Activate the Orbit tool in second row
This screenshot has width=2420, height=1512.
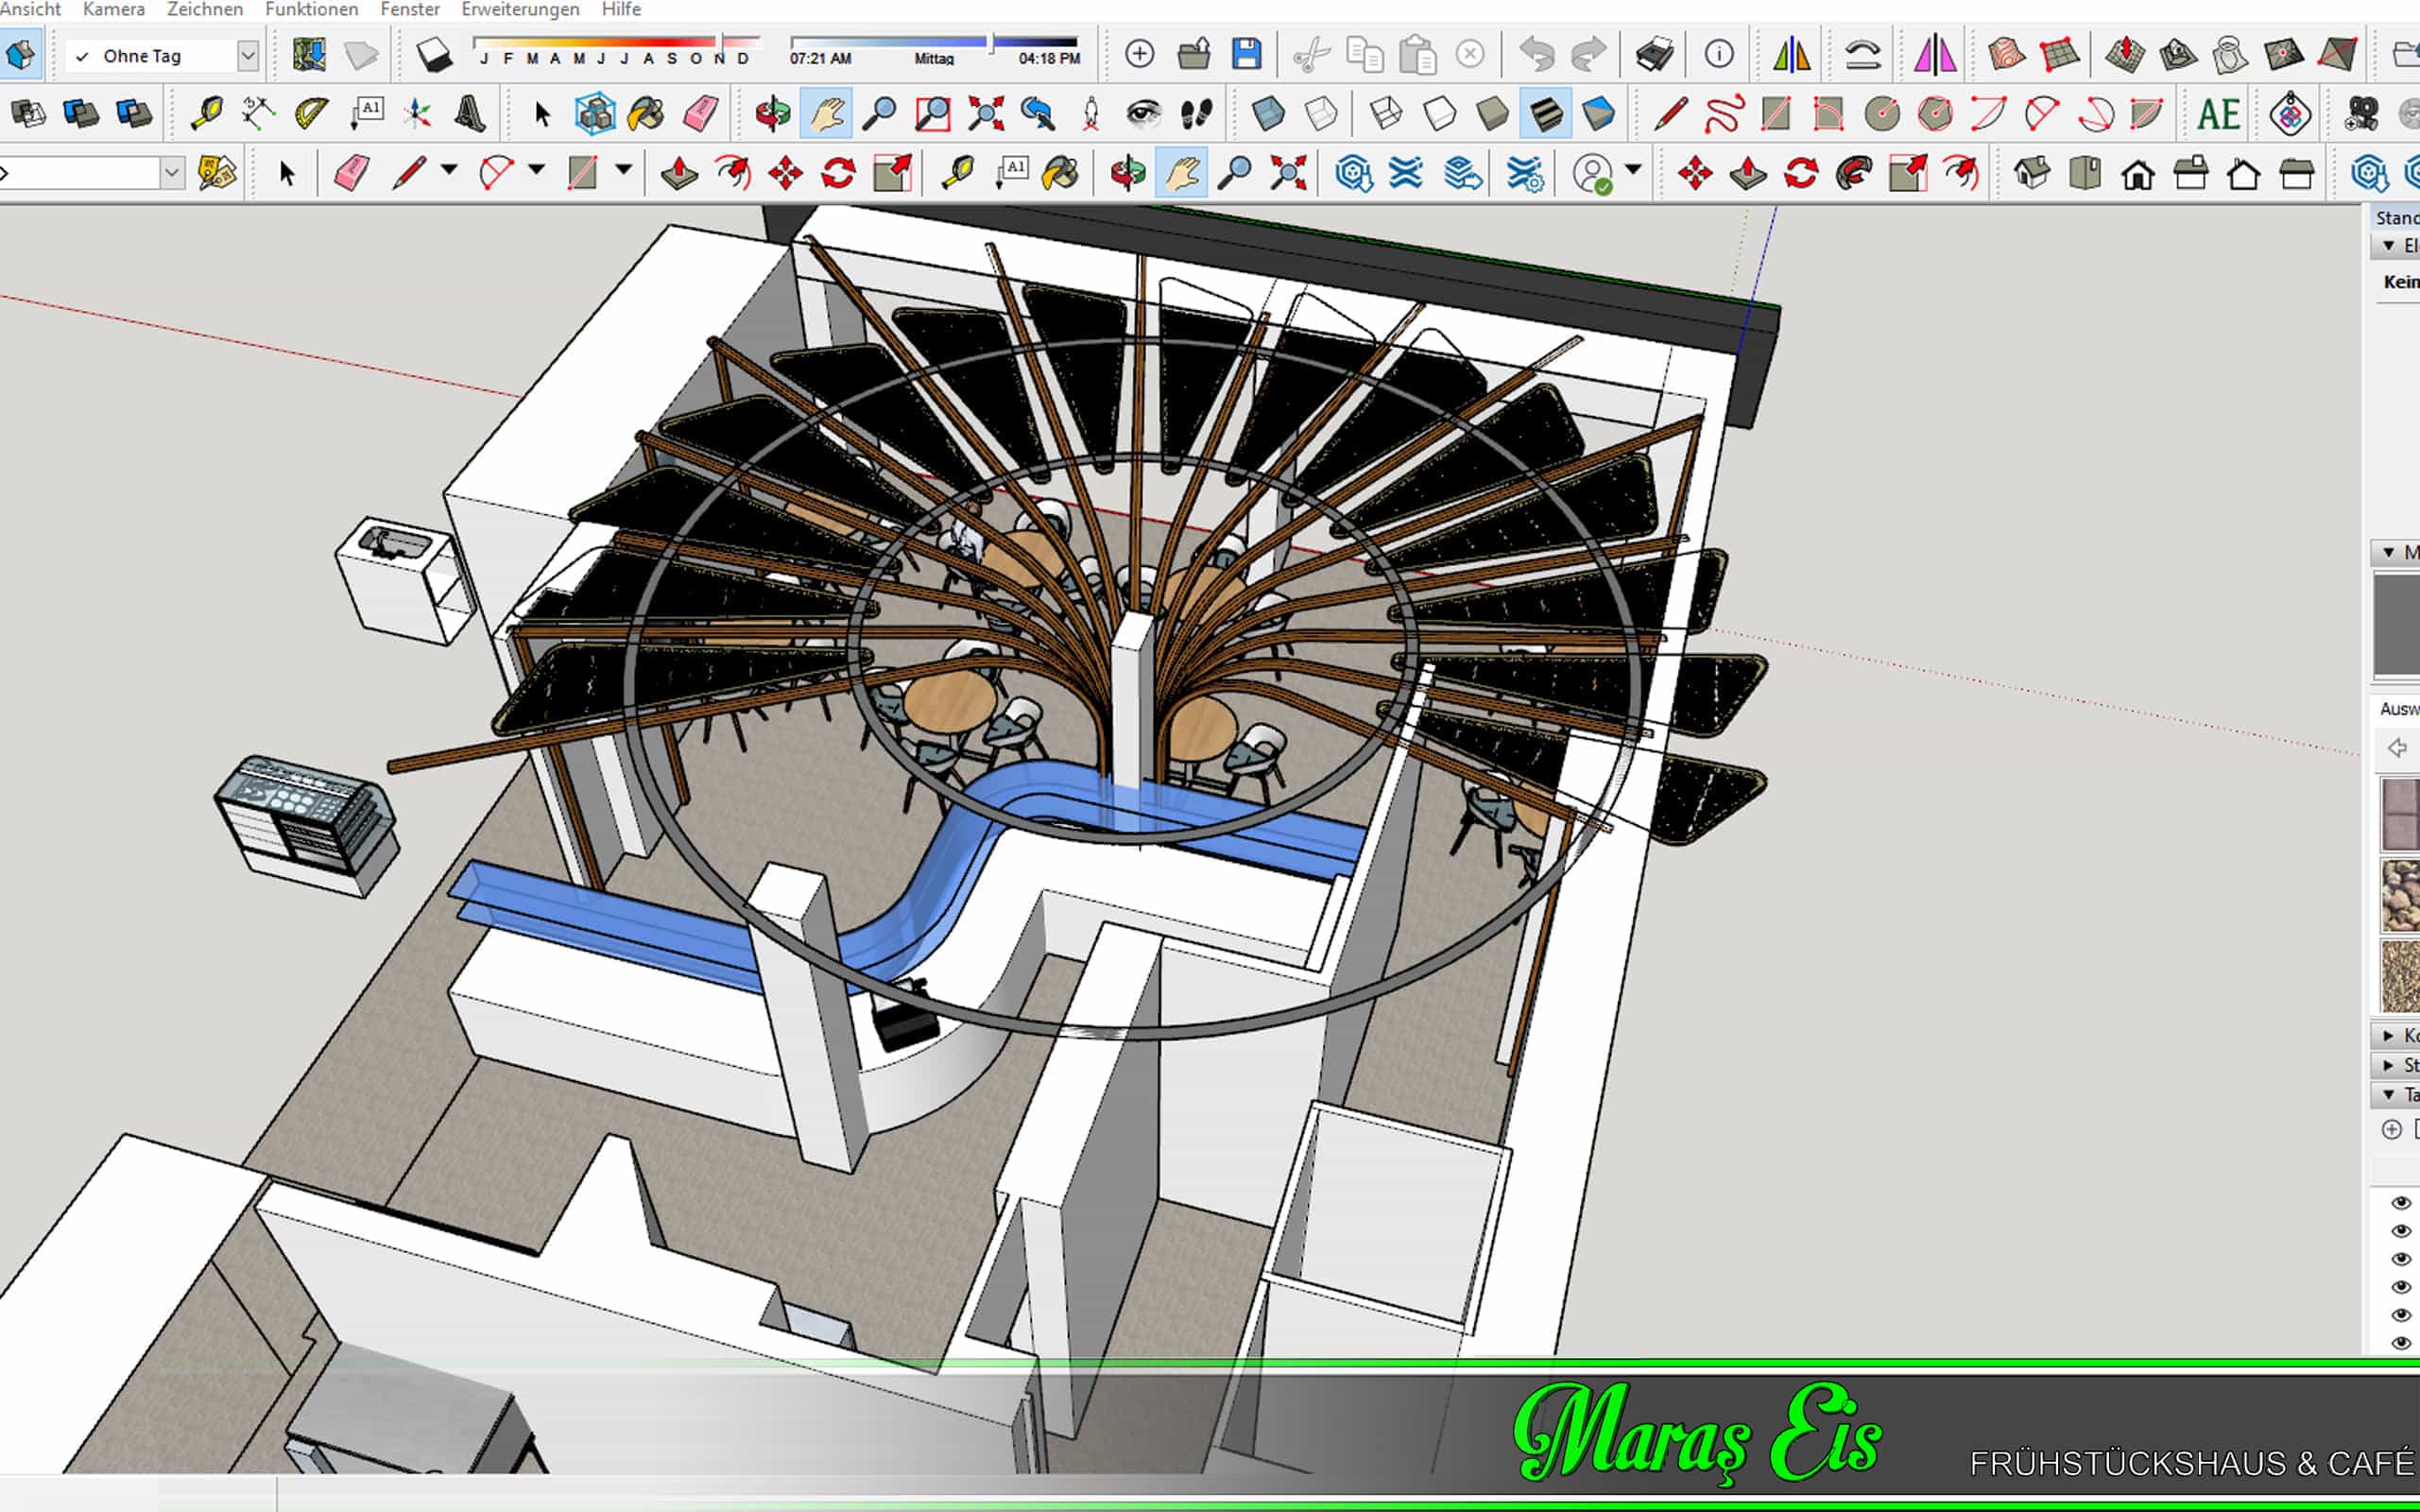[772, 114]
